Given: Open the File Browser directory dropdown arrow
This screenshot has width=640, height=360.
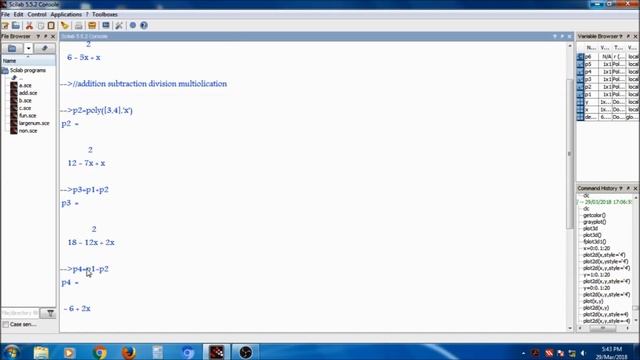Looking at the screenshot, I should point(28,49).
